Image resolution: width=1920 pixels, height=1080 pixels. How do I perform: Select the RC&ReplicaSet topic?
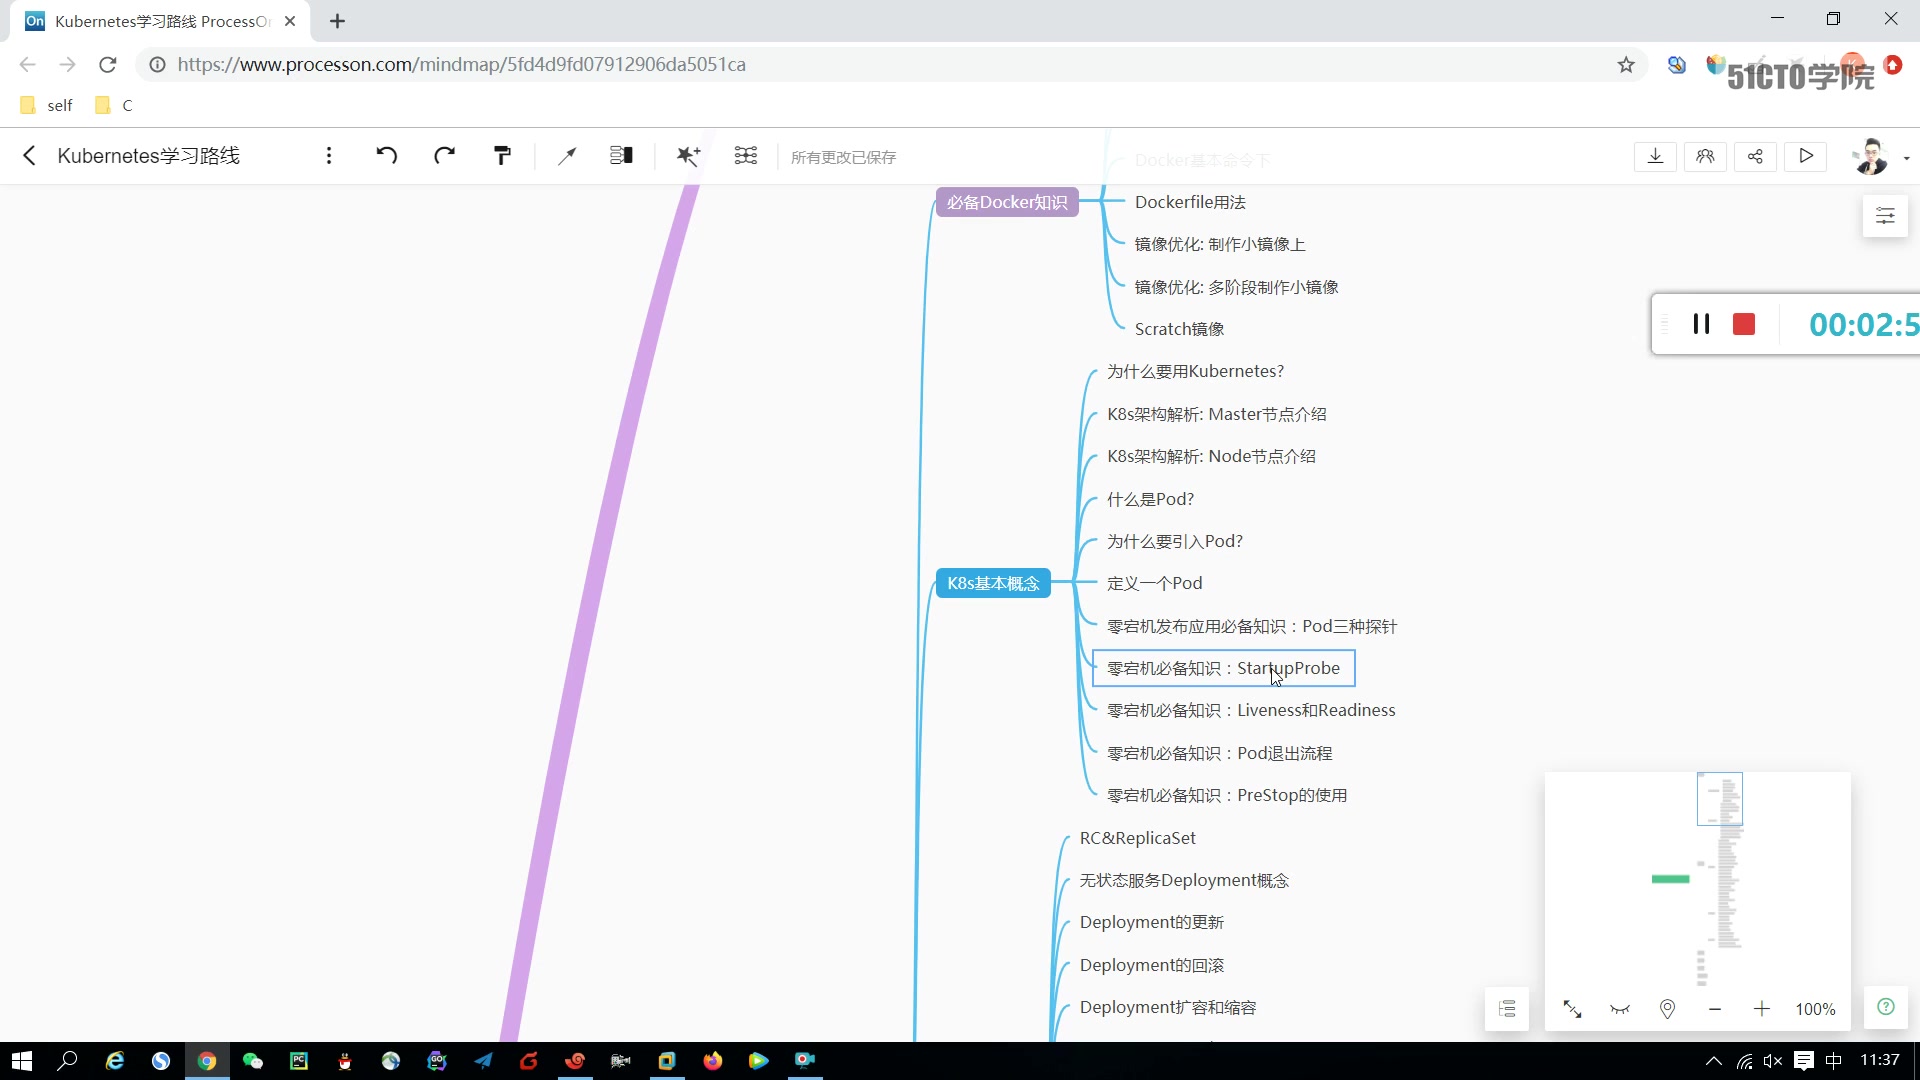pos(1137,838)
